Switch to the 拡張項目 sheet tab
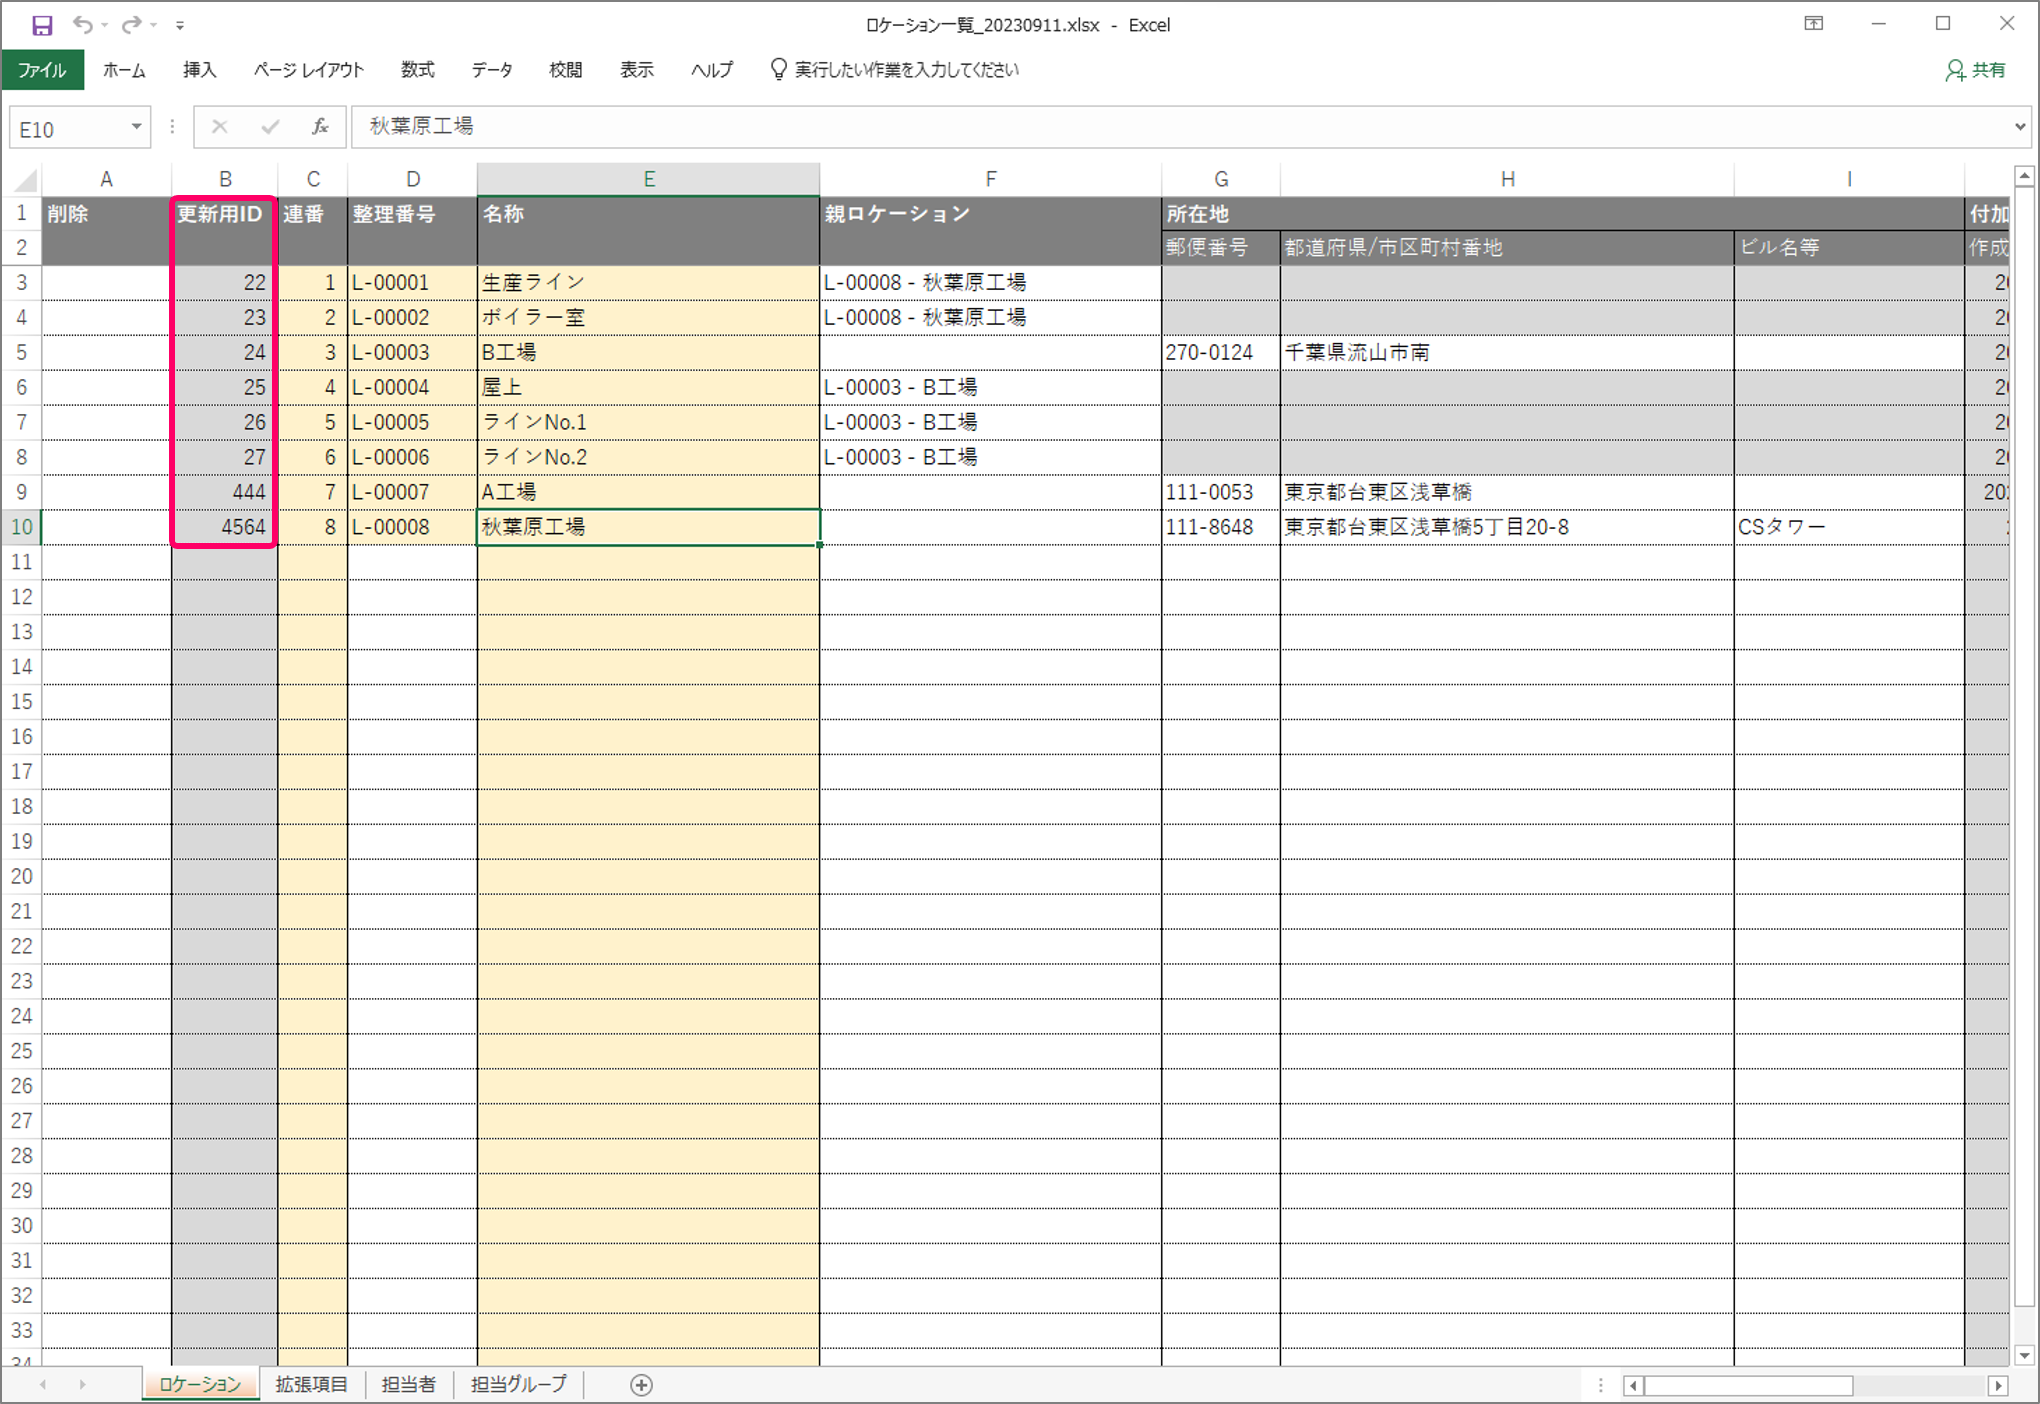The width and height of the screenshot is (2040, 1404). pos(311,1385)
